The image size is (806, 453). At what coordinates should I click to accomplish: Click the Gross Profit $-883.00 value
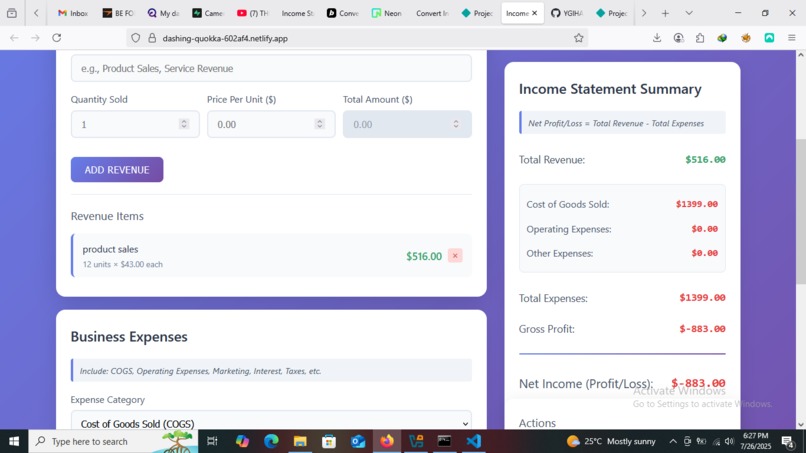coord(702,329)
